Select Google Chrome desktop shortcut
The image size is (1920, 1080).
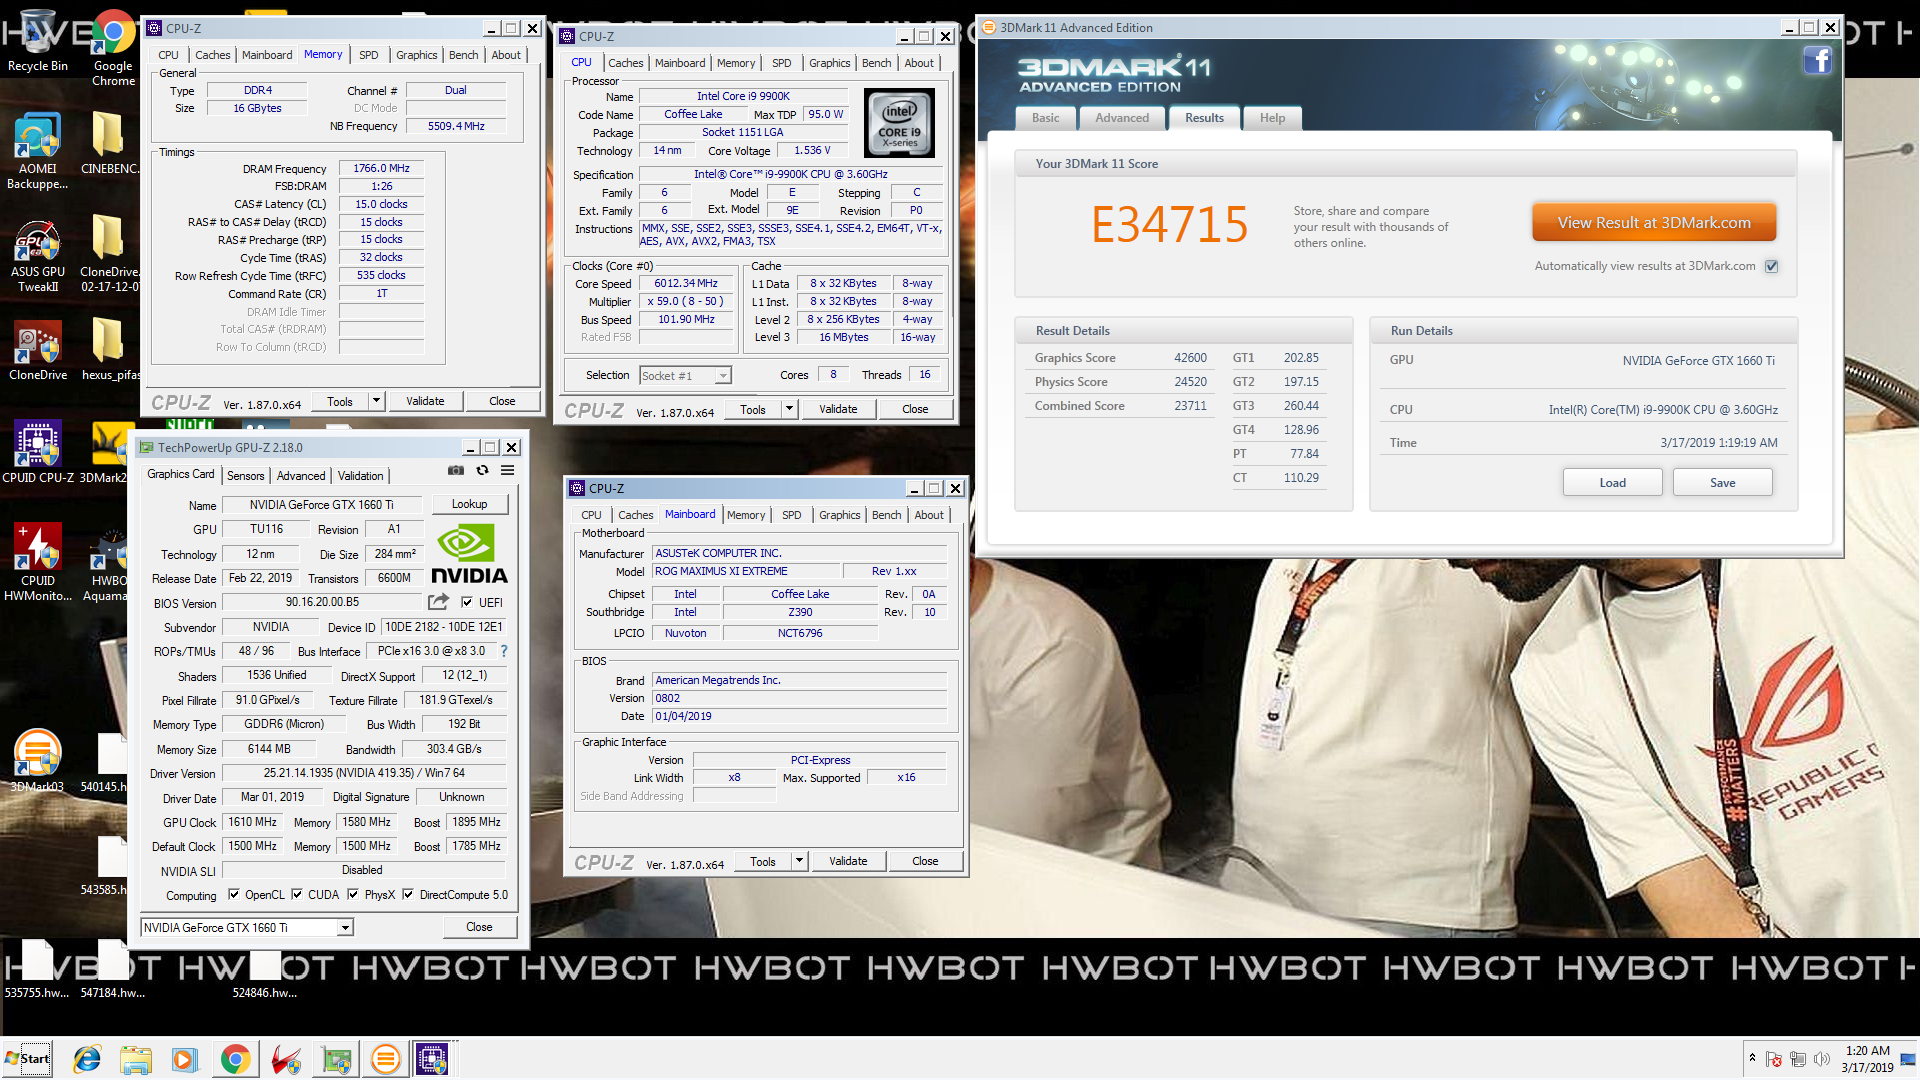113,48
